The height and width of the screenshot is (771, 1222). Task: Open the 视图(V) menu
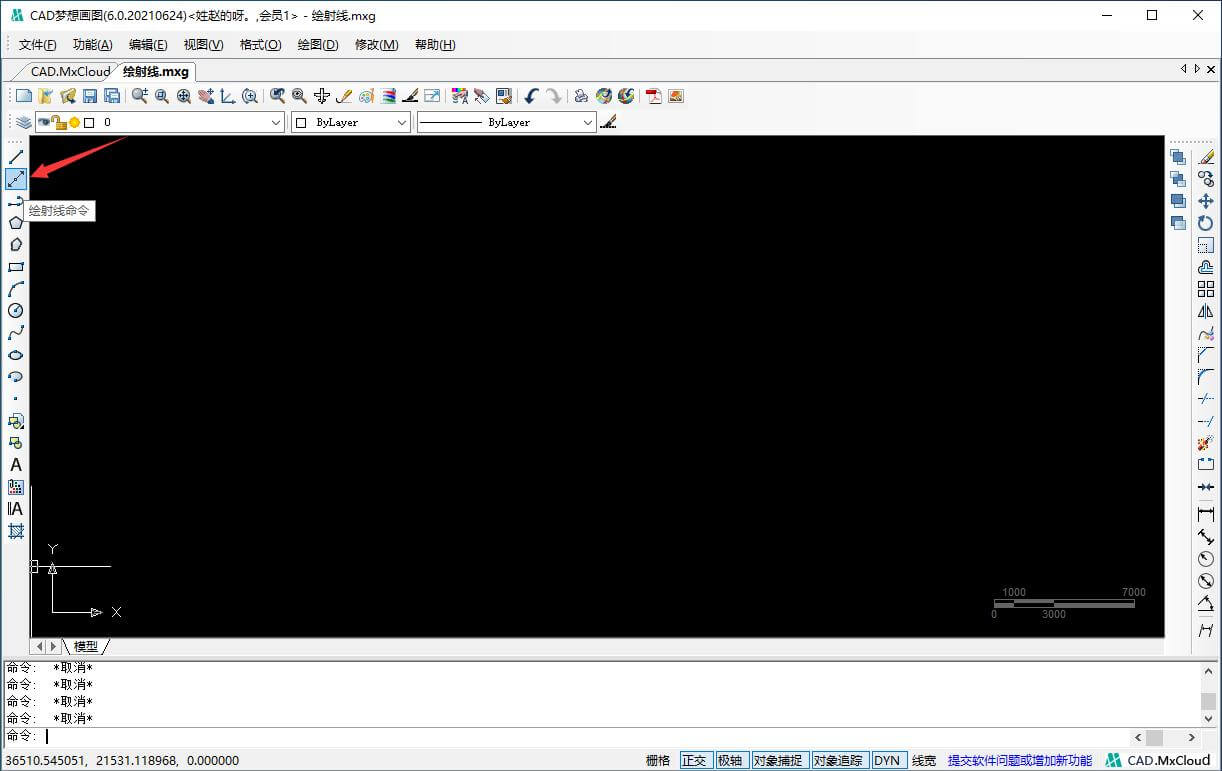203,45
